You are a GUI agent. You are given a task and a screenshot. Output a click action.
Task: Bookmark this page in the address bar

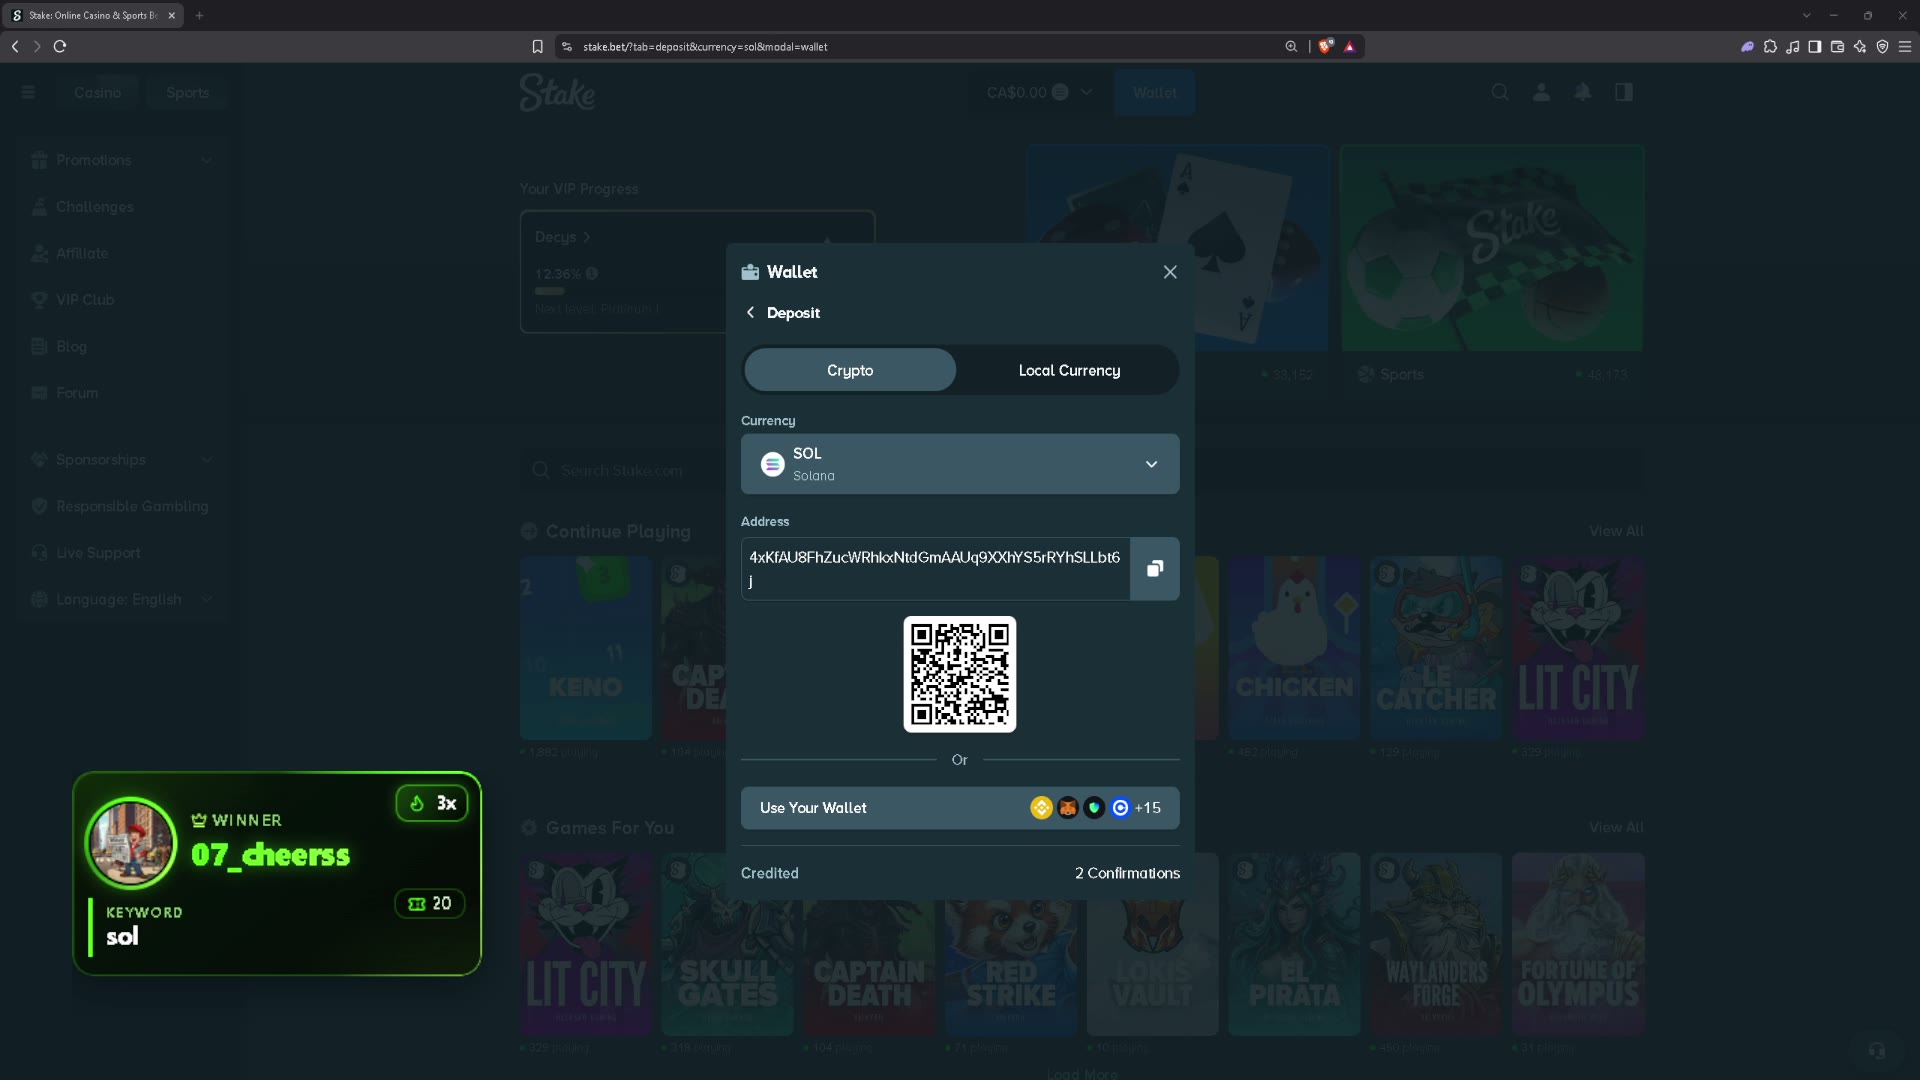point(537,46)
